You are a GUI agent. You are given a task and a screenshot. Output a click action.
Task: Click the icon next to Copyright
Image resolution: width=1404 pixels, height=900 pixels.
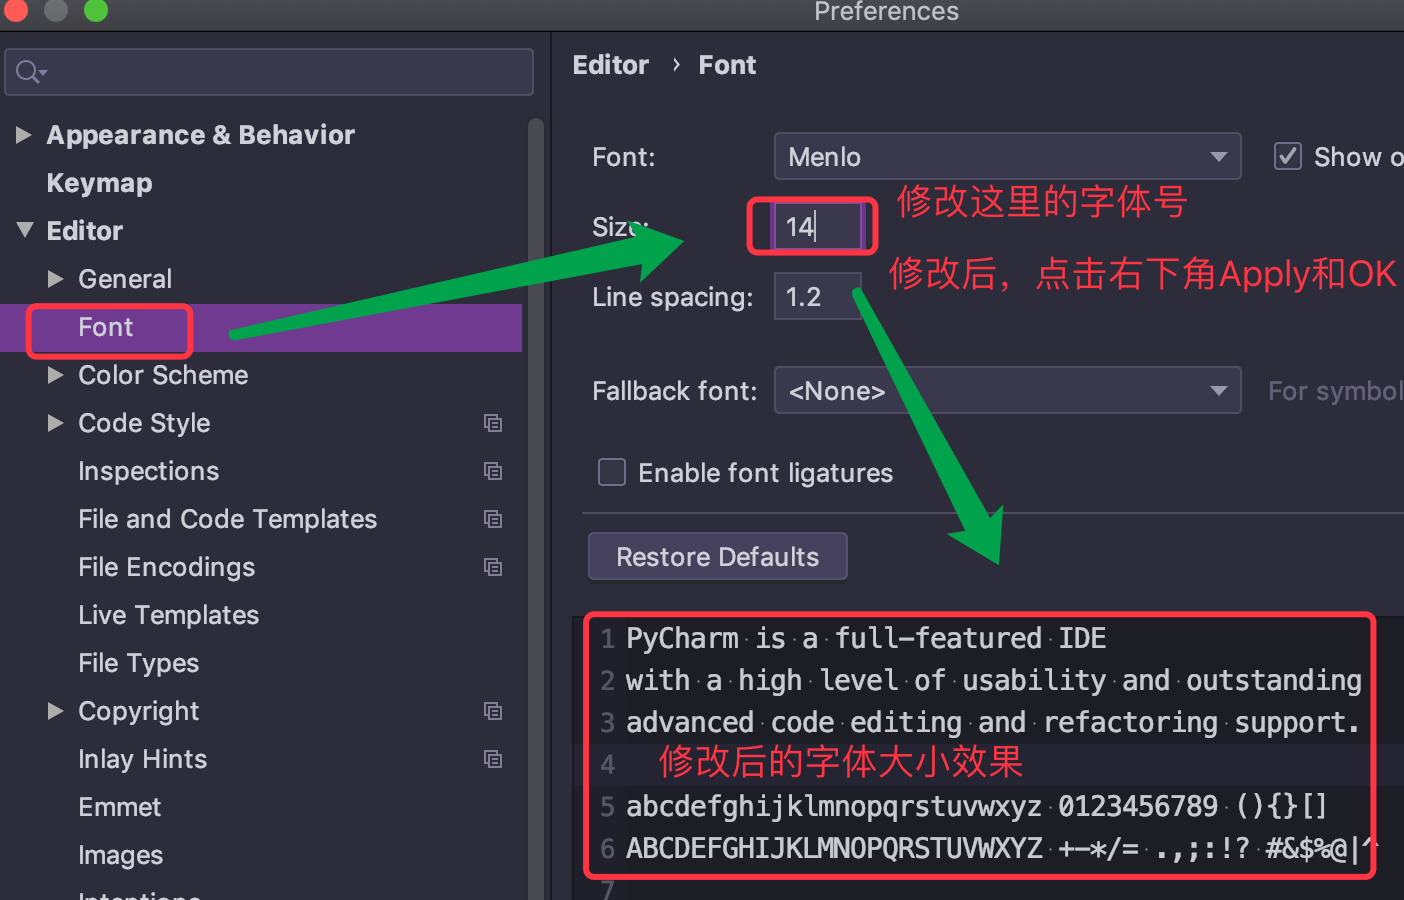(493, 711)
